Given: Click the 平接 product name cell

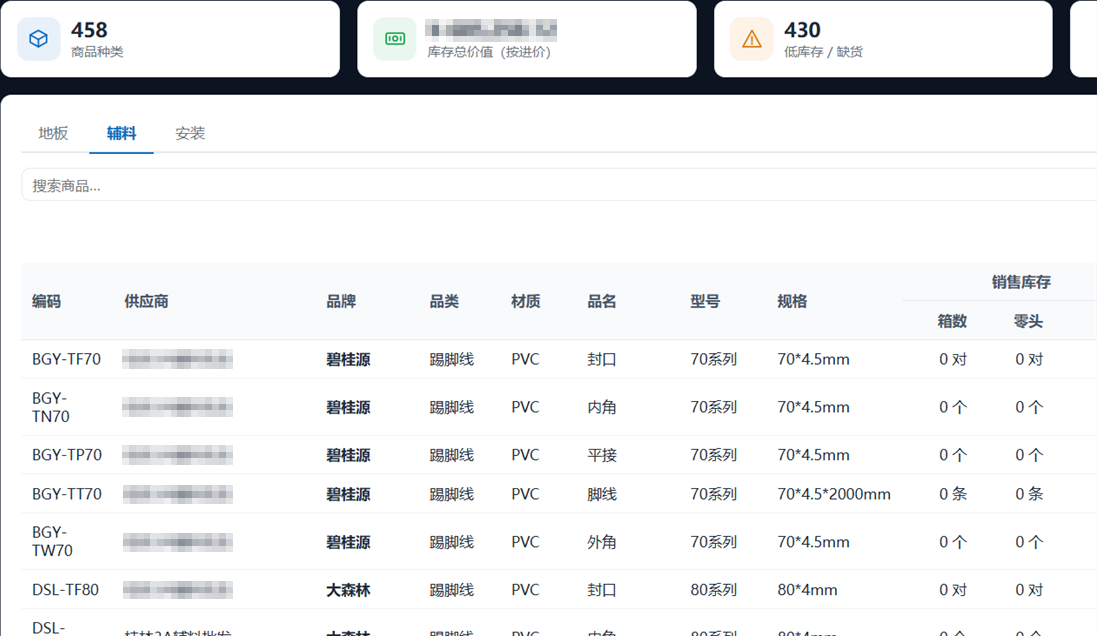Looking at the screenshot, I should tap(602, 455).
